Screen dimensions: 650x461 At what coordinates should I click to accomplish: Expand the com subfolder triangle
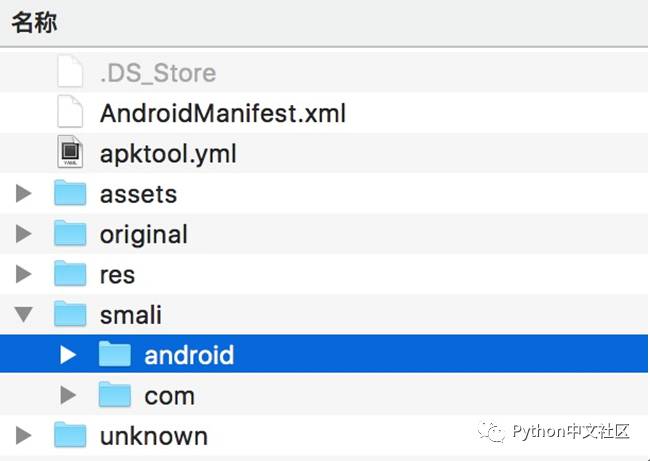pyautogui.click(x=68, y=396)
